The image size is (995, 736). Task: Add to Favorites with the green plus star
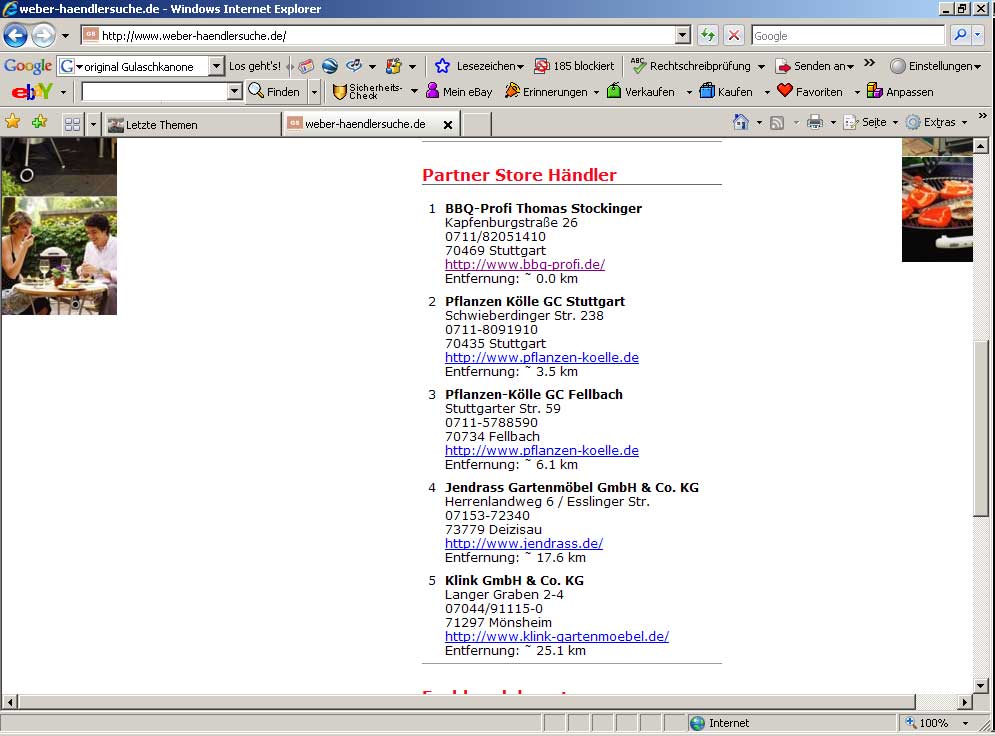point(39,122)
